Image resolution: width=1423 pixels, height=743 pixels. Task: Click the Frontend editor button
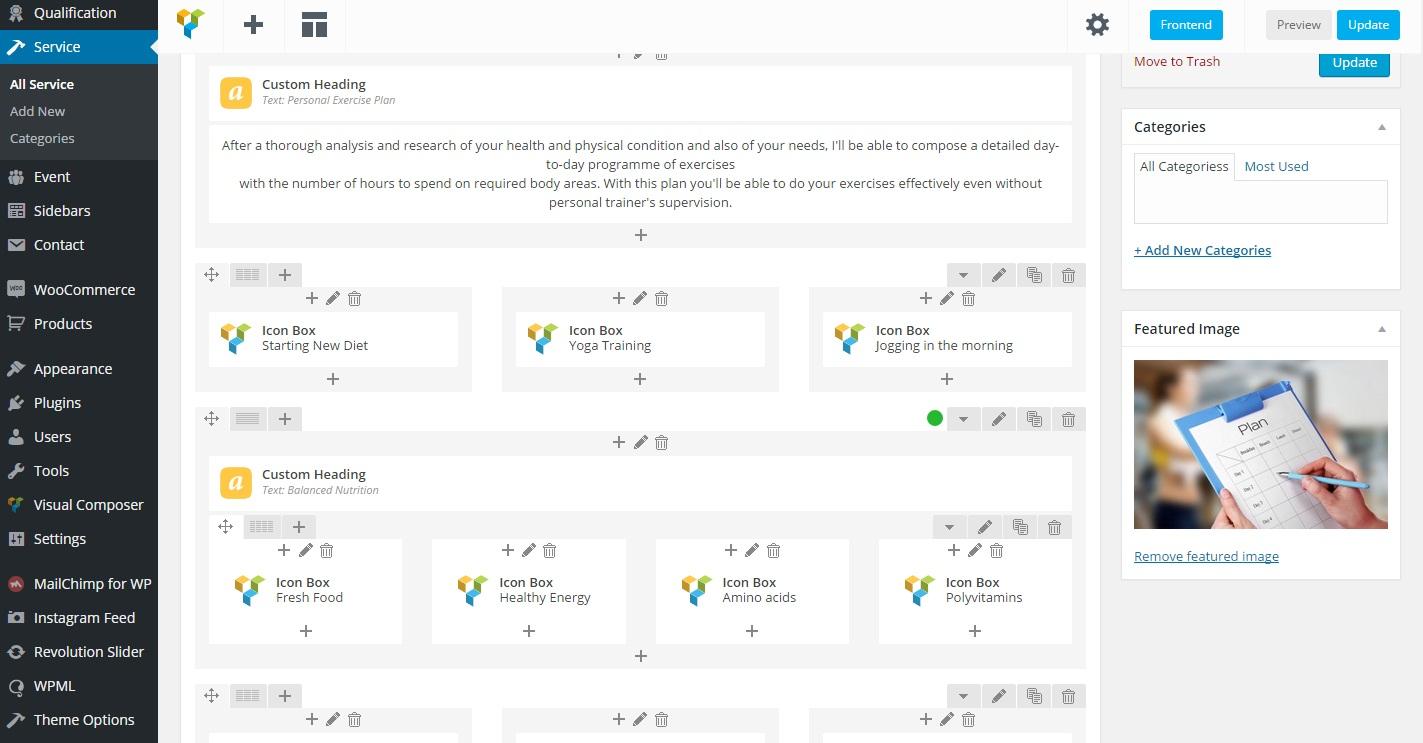1186,25
